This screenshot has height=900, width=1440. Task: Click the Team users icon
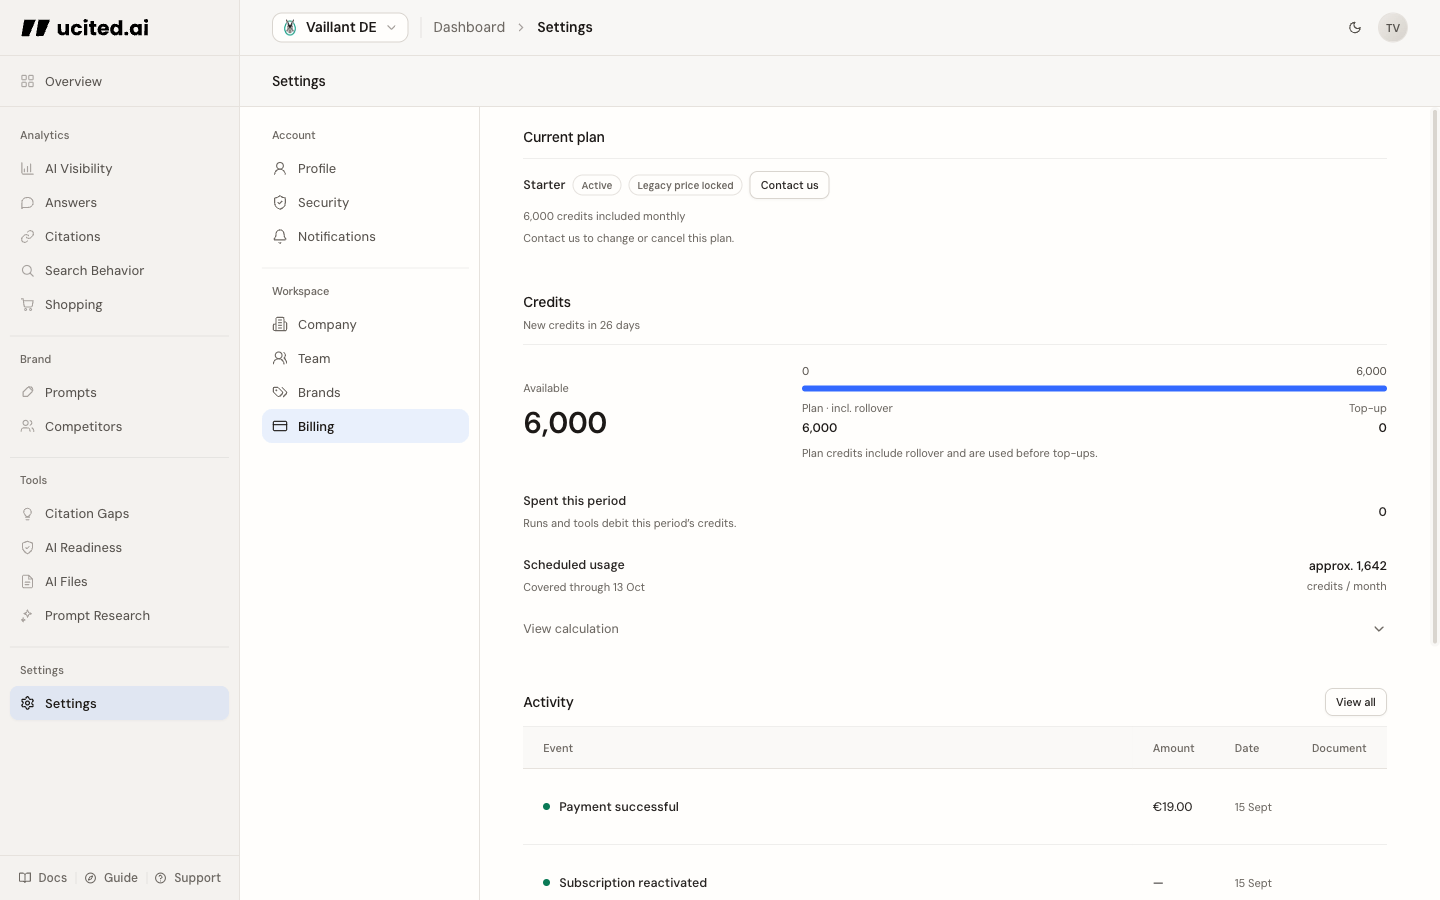click(x=280, y=358)
